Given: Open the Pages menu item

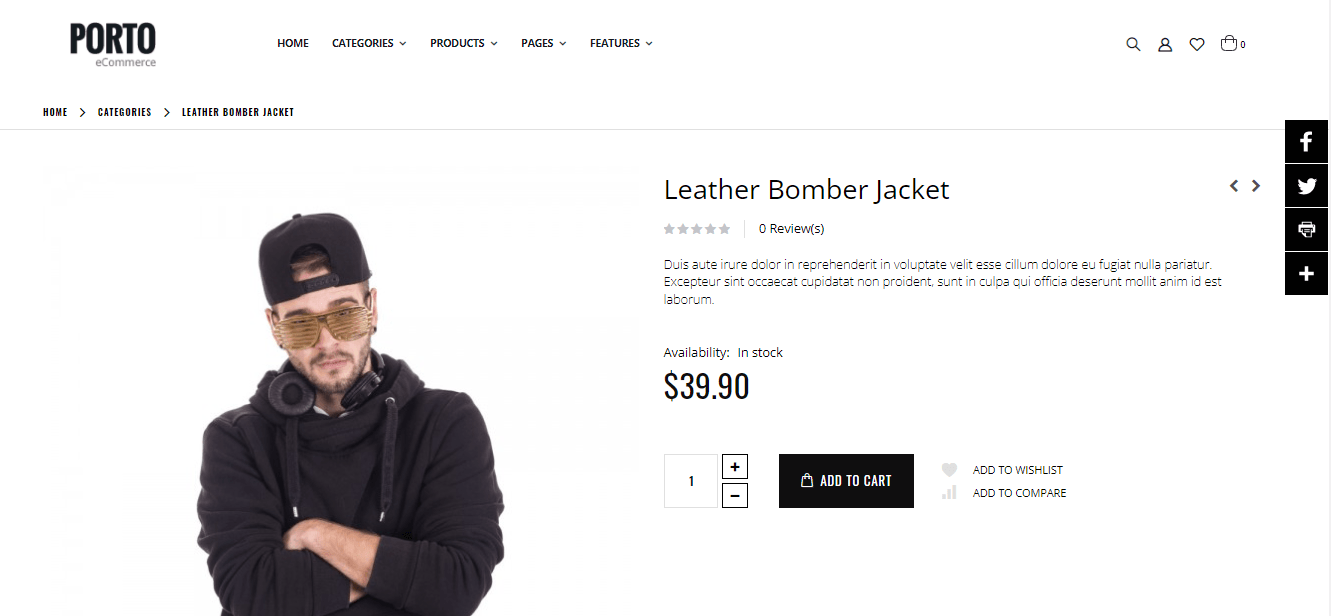Looking at the screenshot, I should 544,43.
